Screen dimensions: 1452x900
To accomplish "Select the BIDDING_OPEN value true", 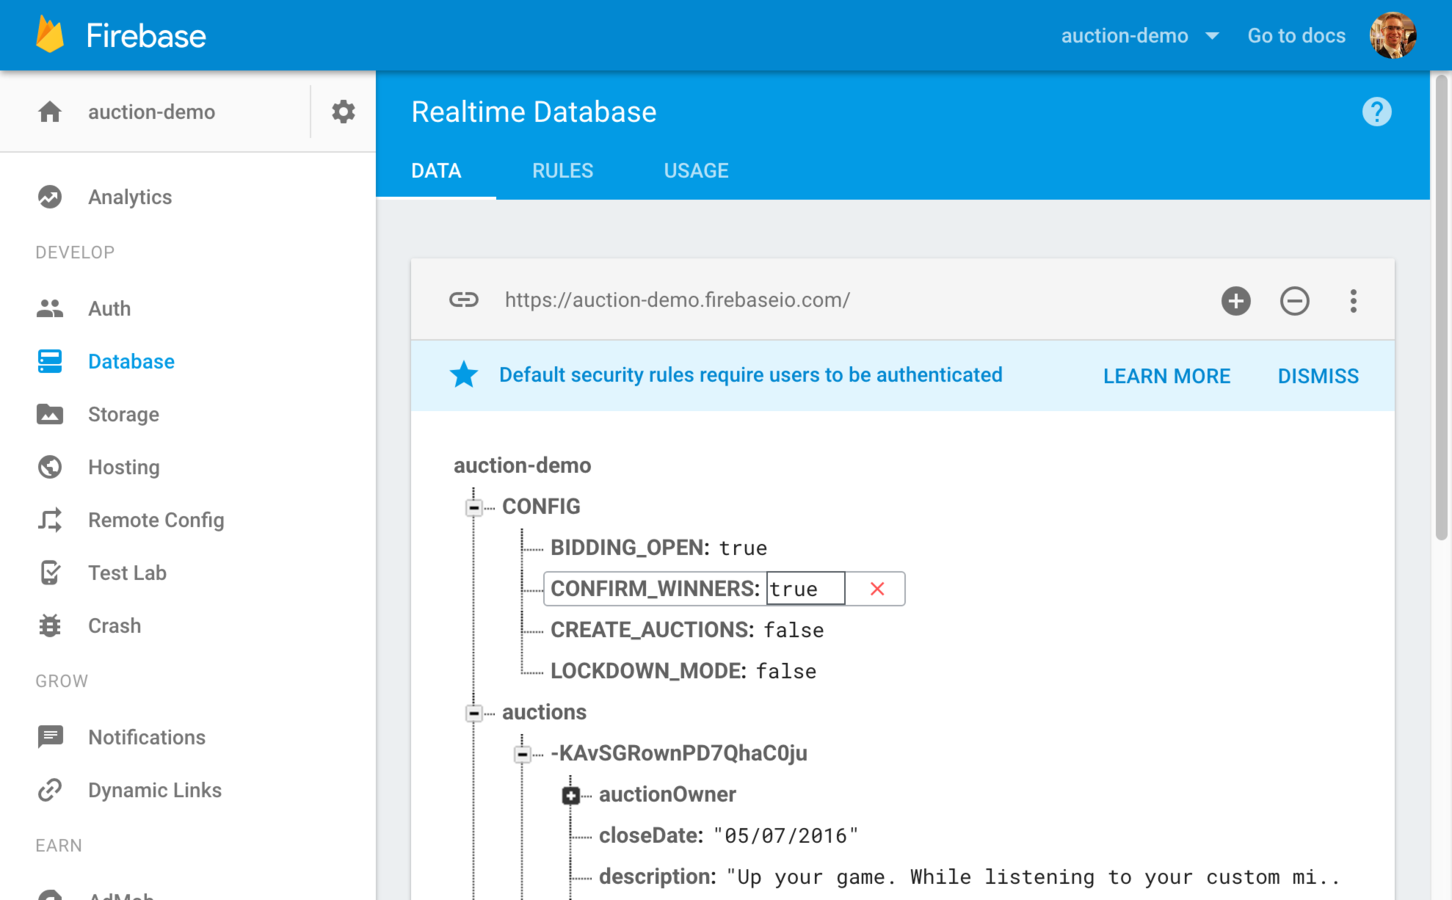I will click(743, 548).
